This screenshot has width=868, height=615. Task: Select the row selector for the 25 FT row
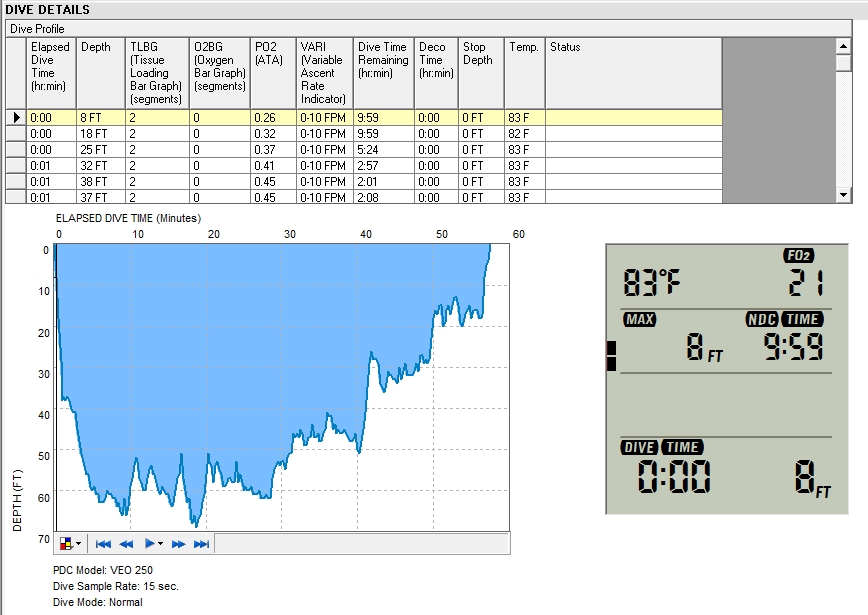[16, 149]
